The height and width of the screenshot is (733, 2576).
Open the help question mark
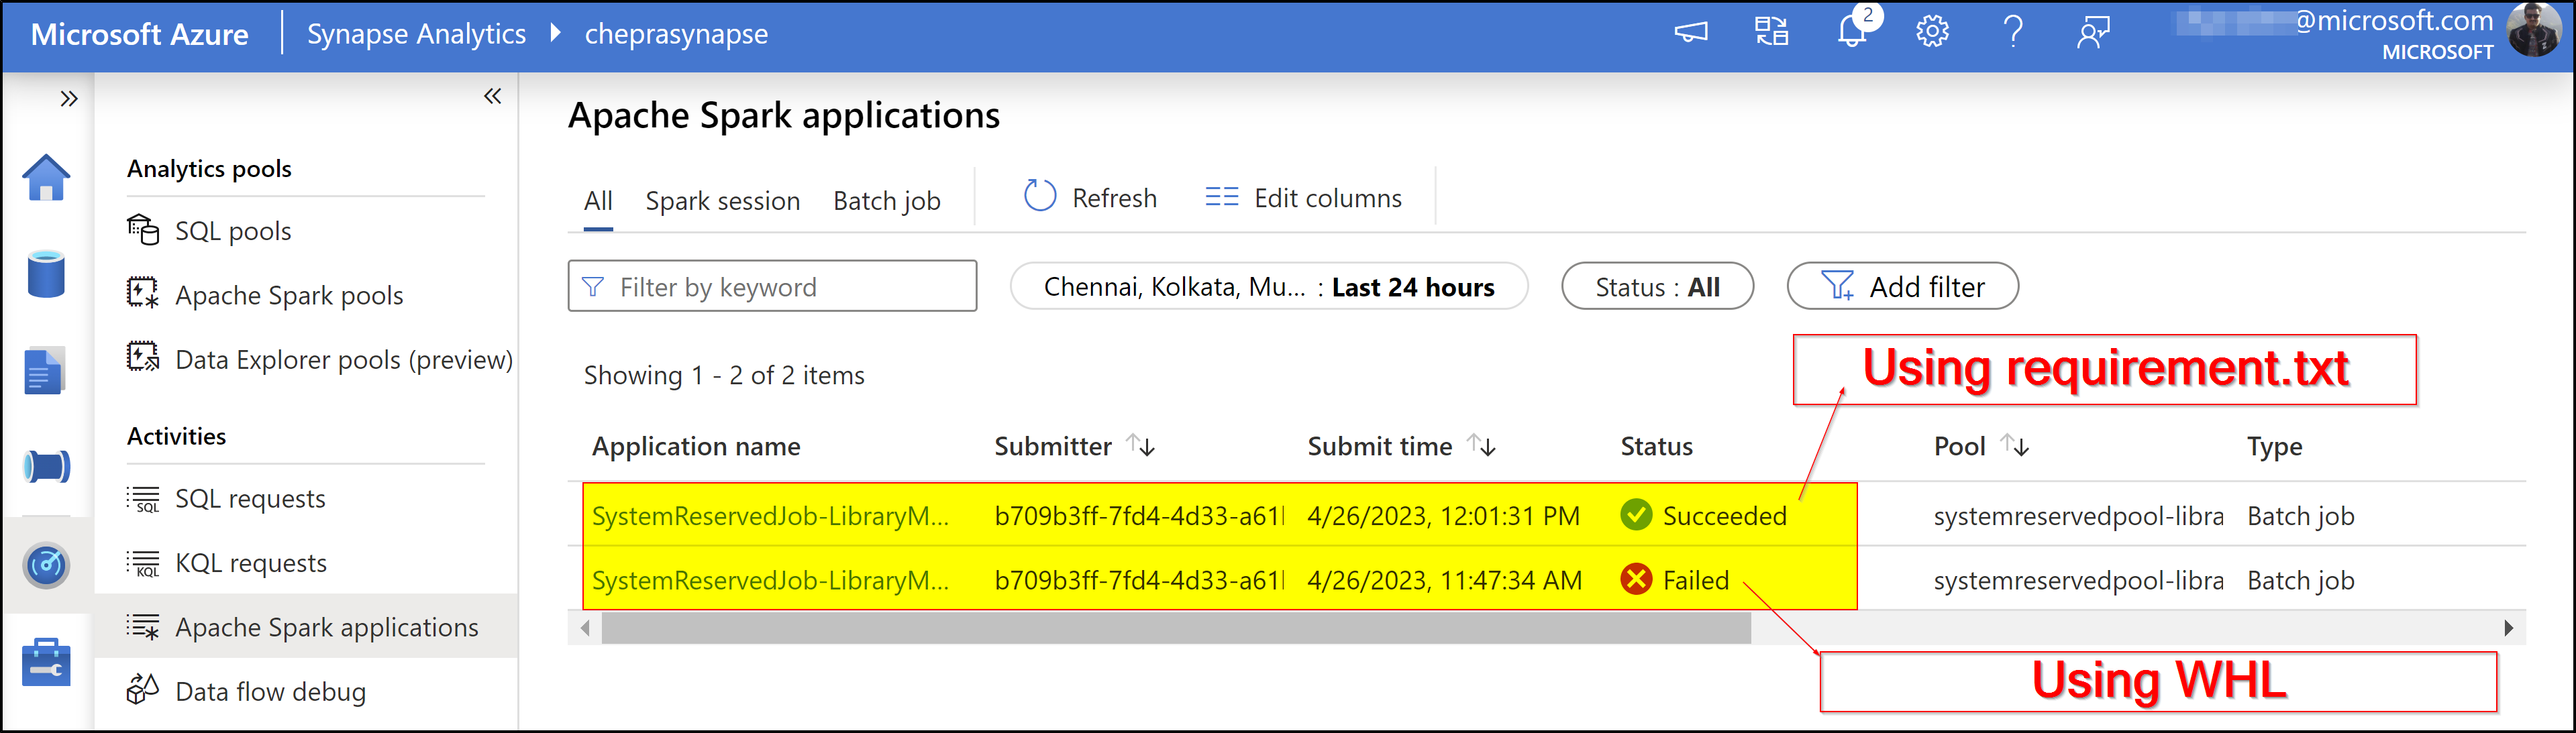click(x=2013, y=32)
